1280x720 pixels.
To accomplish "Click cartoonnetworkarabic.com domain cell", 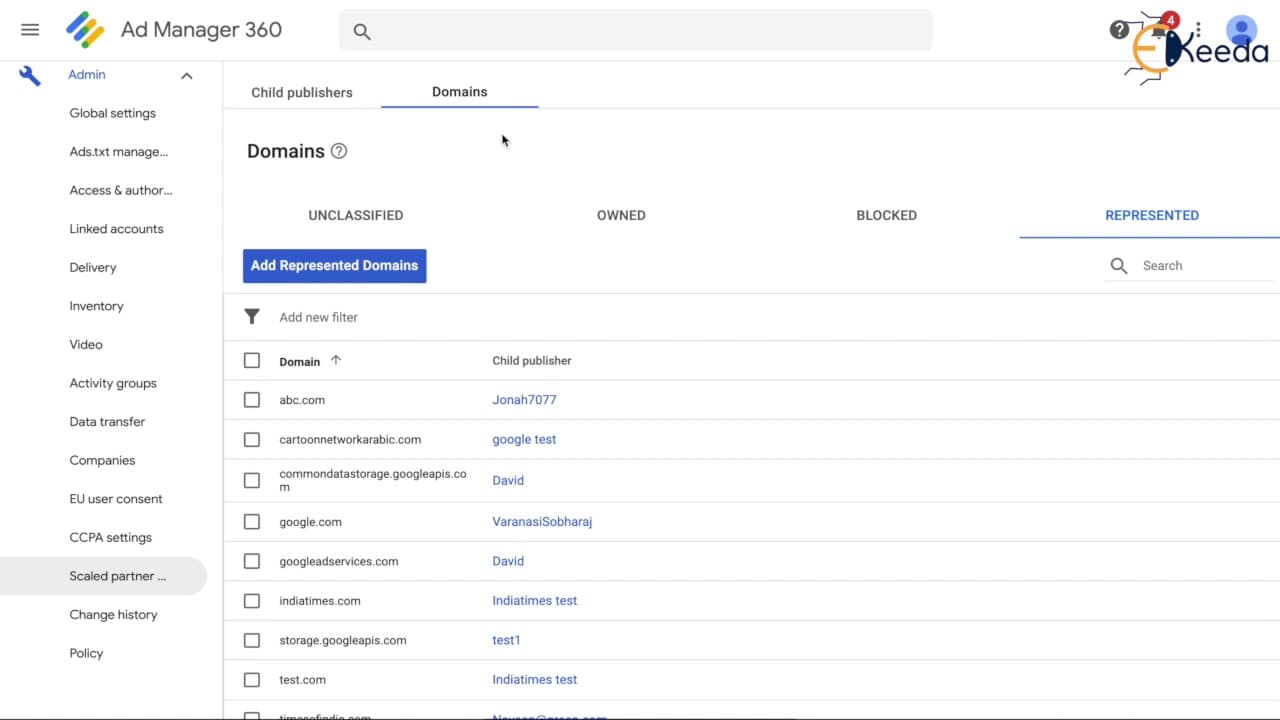I will (x=350, y=440).
